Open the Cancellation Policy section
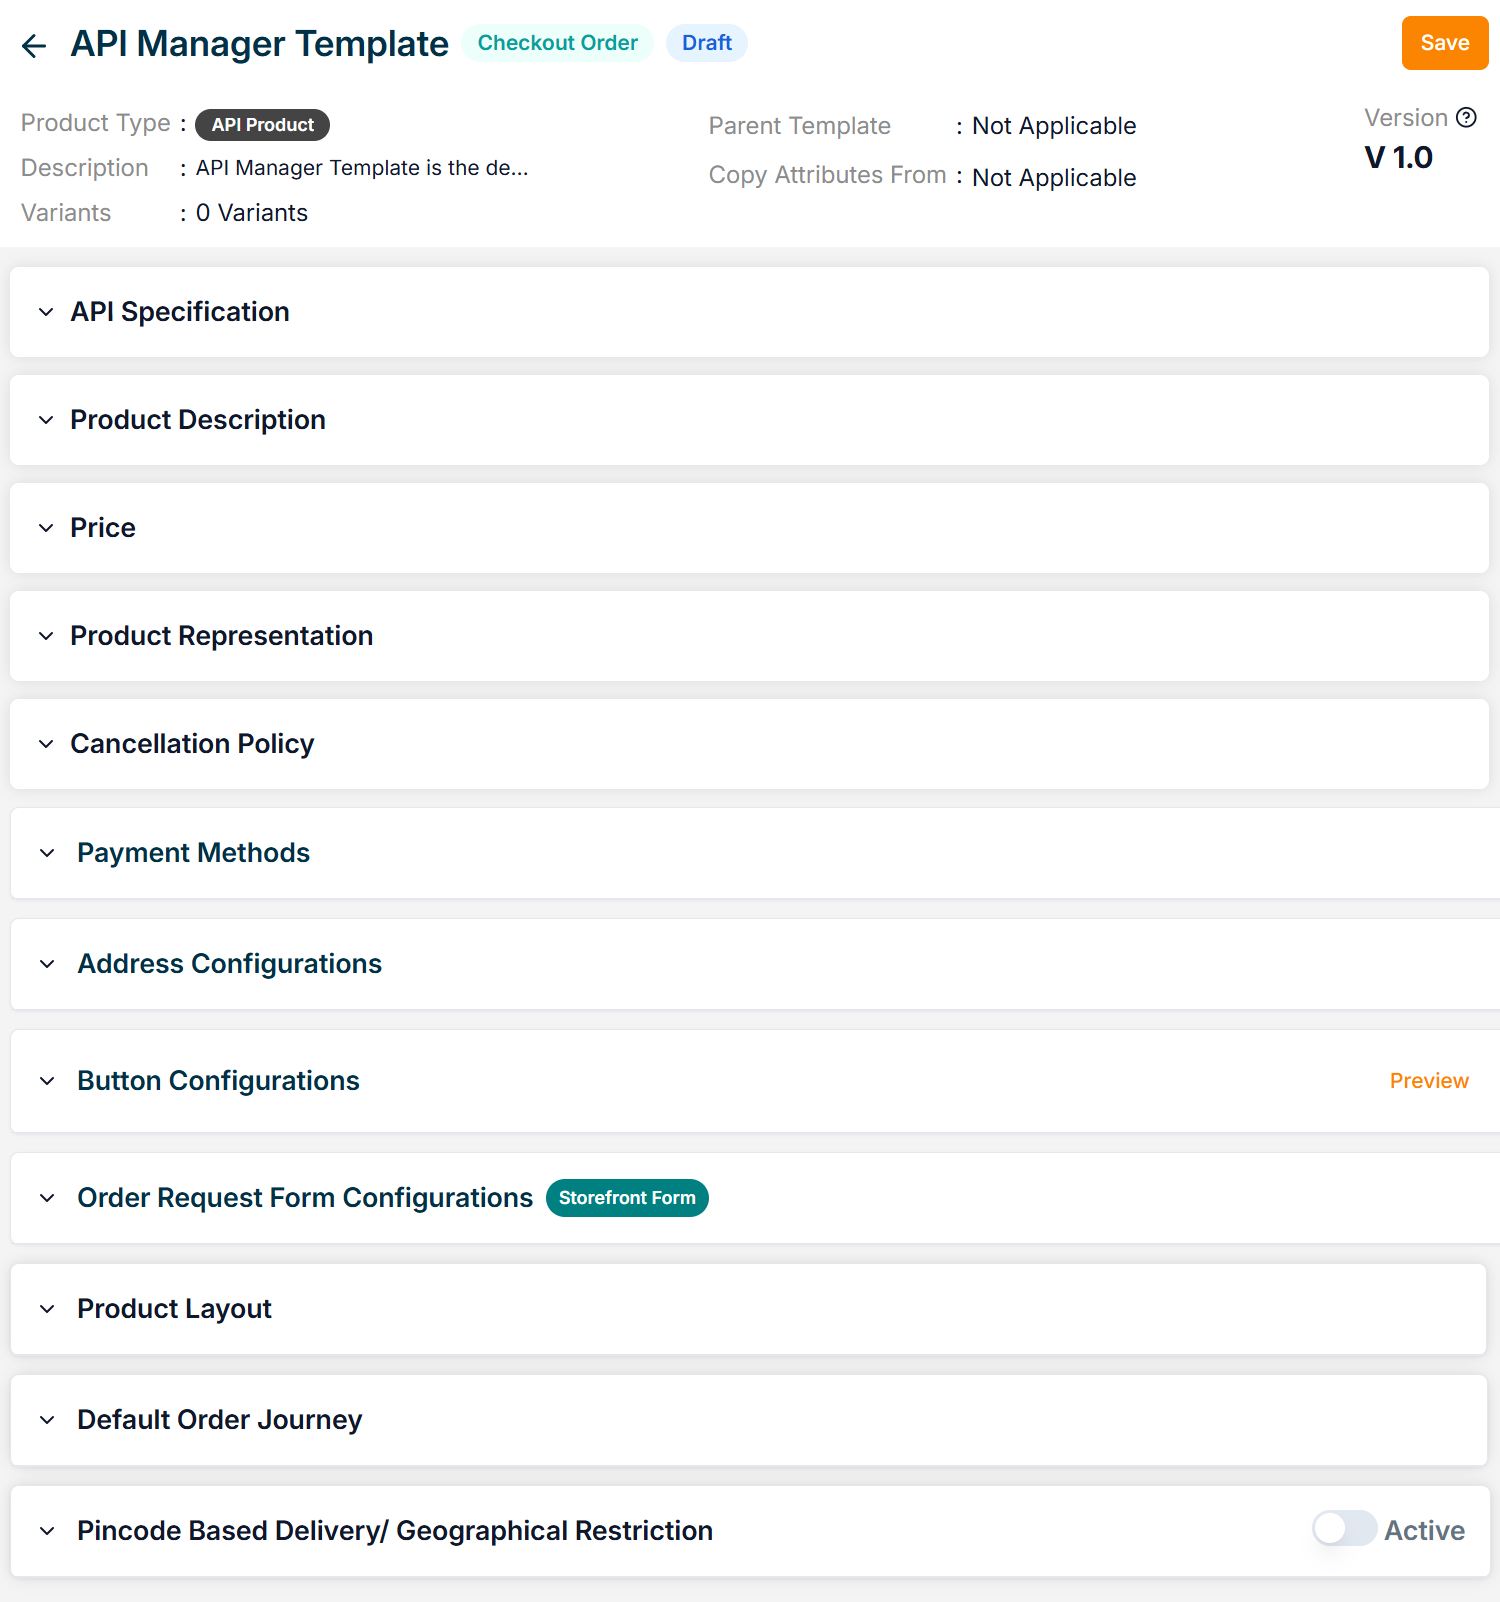The height and width of the screenshot is (1602, 1500). 192,744
